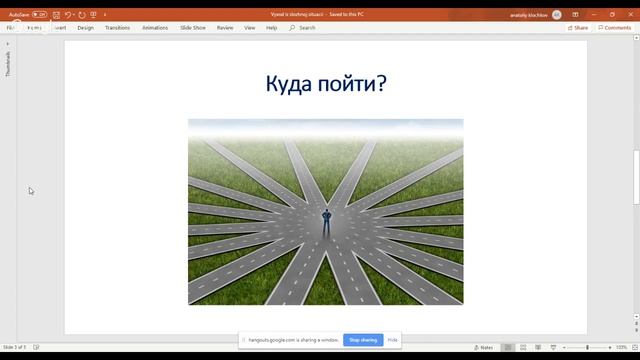This screenshot has height=360, width=640.
Task: Open the Transitions tab
Action: (x=118, y=28)
